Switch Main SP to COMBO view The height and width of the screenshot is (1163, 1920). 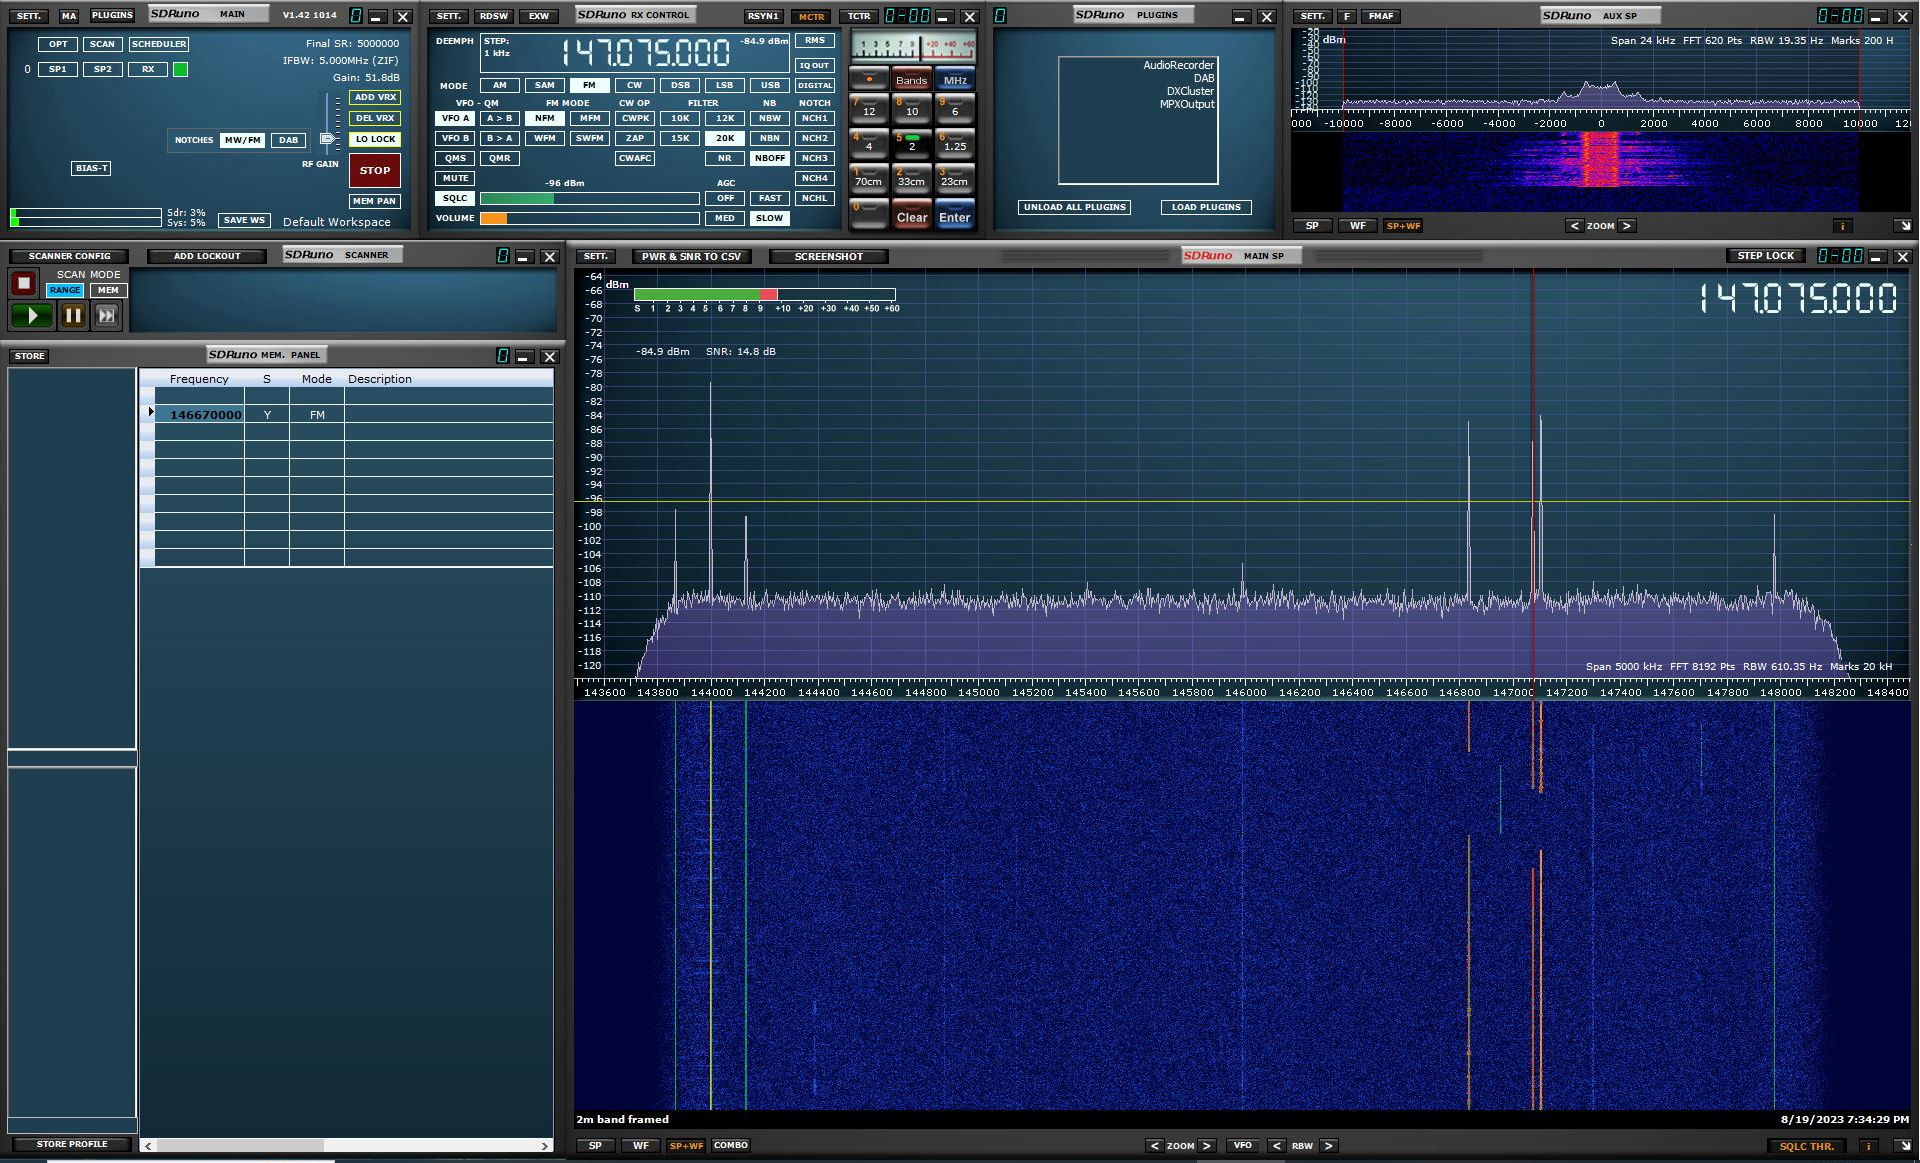pyautogui.click(x=731, y=1146)
